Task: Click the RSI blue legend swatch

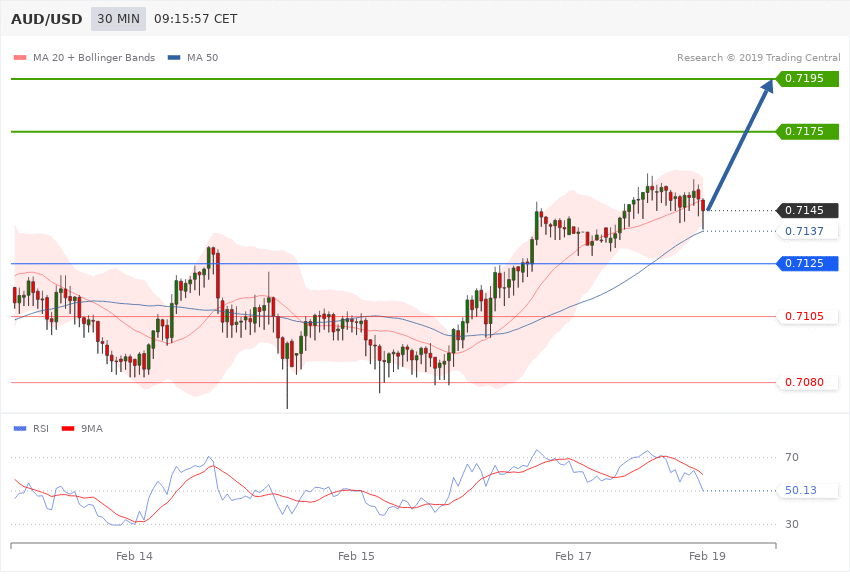Action: click(x=20, y=429)
